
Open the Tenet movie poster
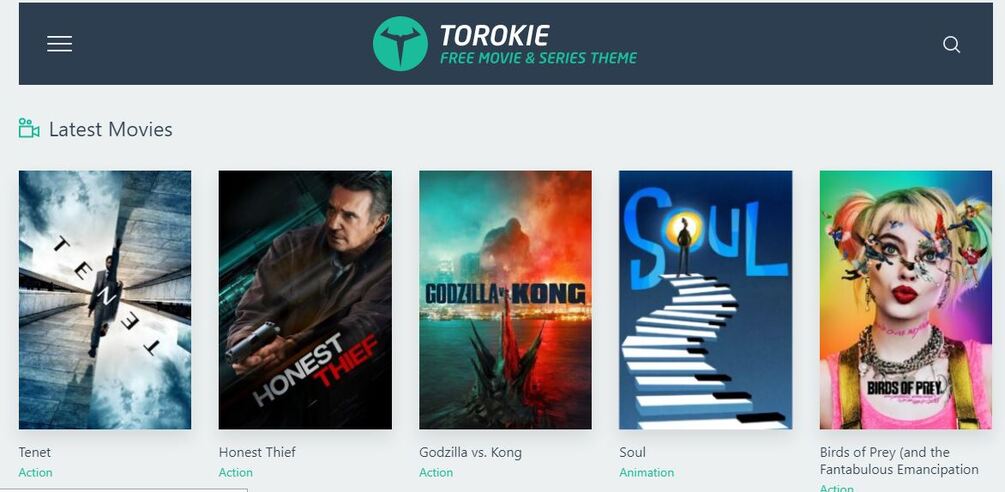pos(104,300)
